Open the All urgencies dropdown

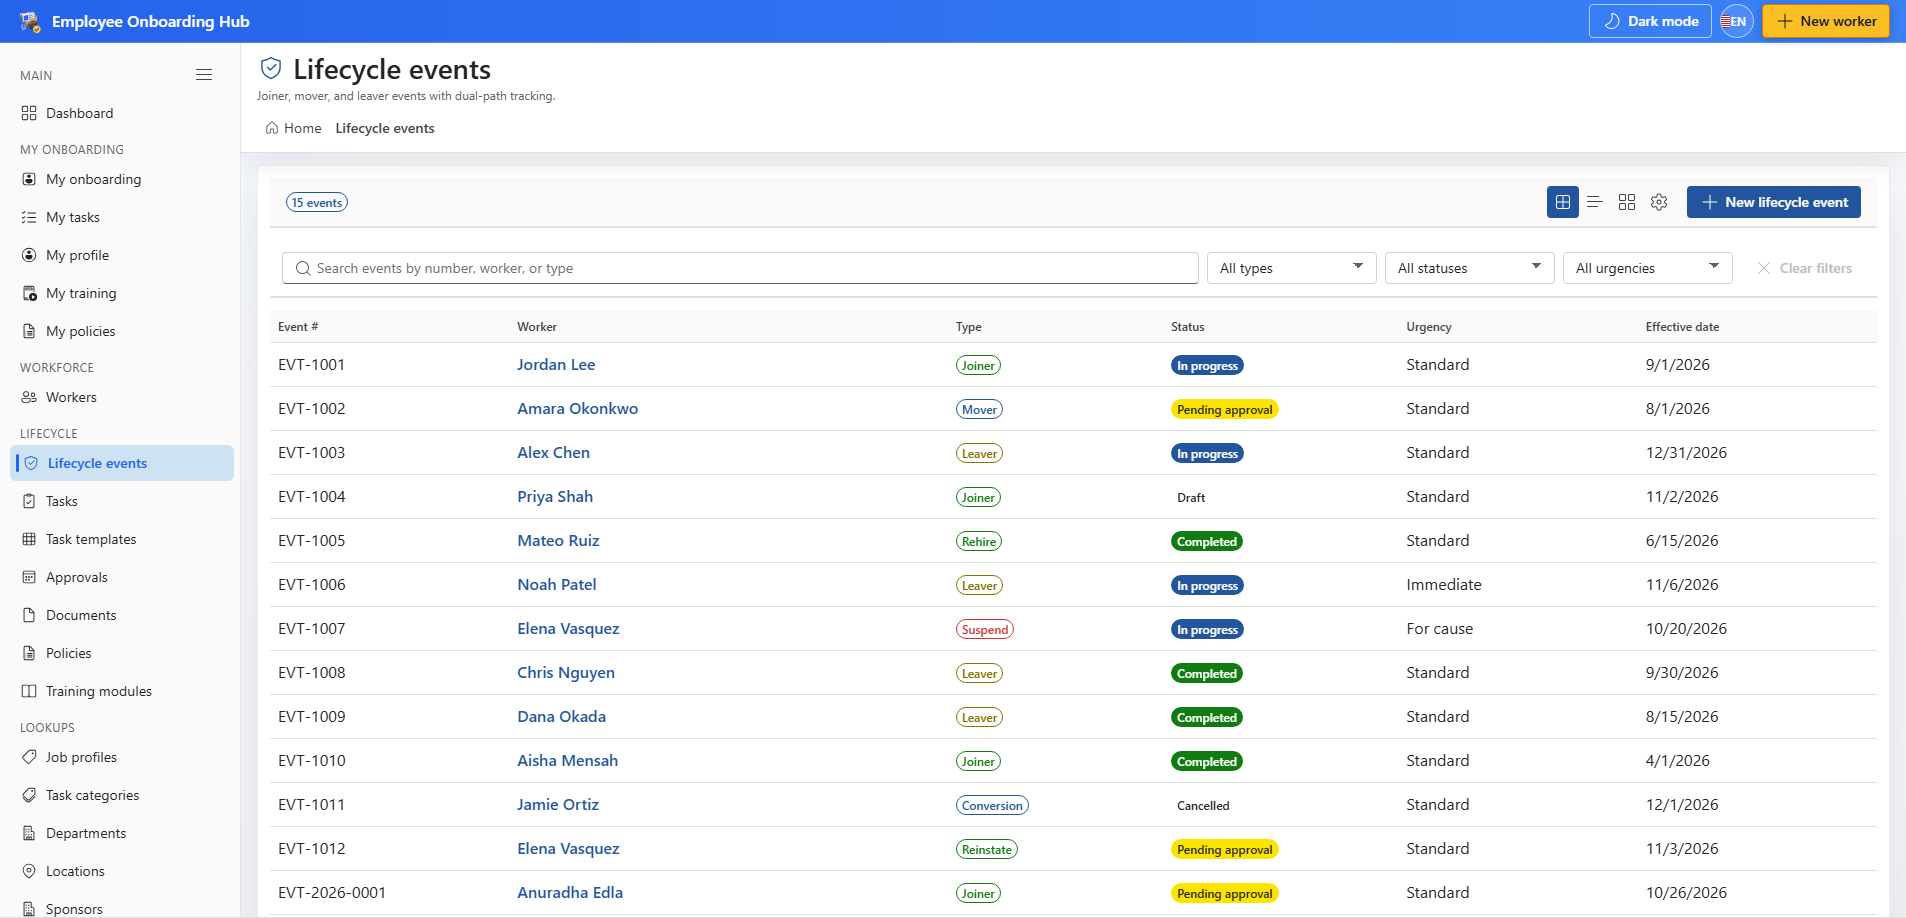pyautogui.click(x=1647, y=268)
